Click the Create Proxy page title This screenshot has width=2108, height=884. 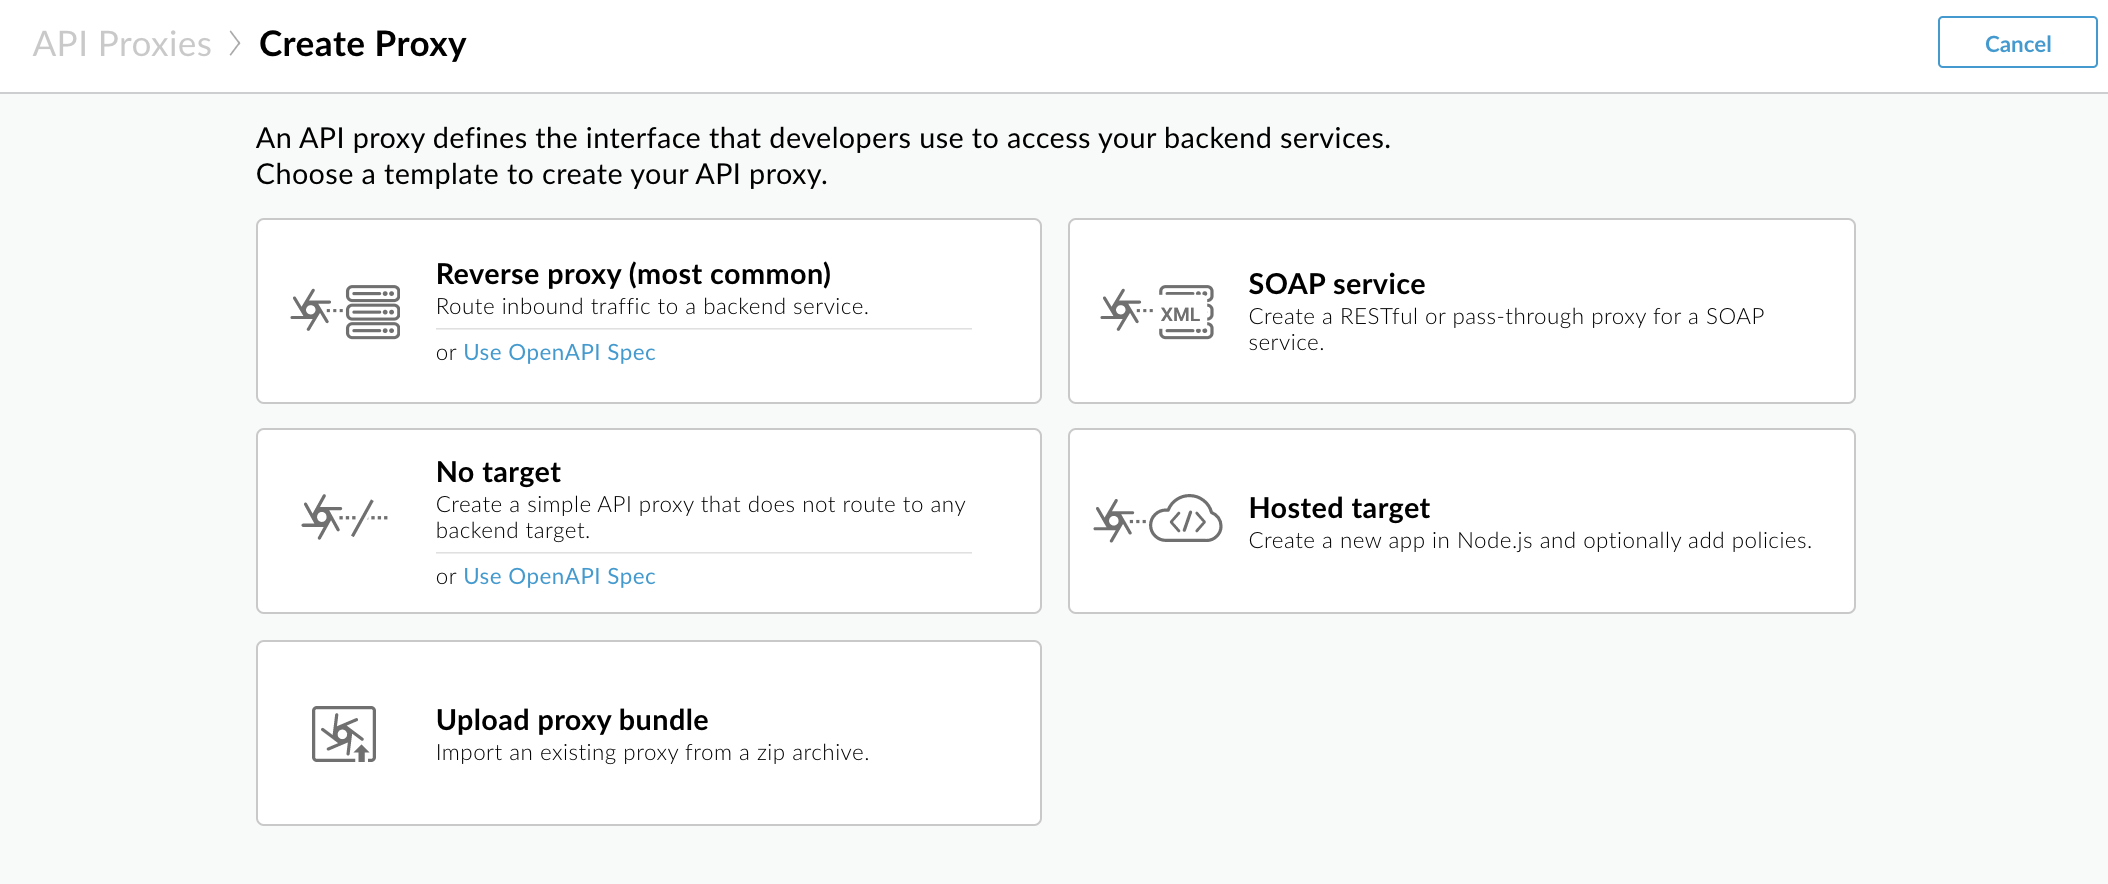click(362, 43)
